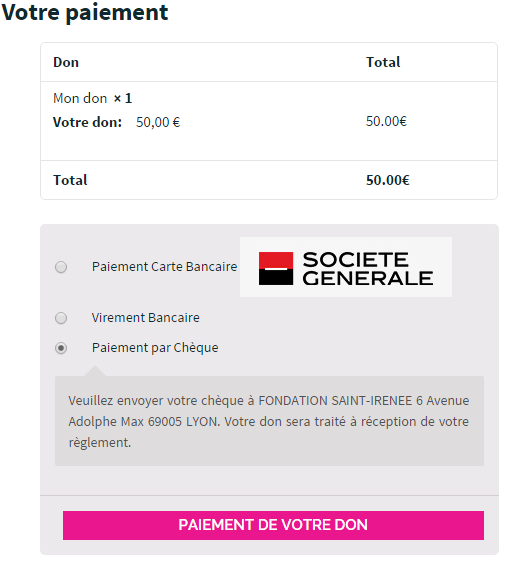Select the Paiement Carte Bancaire radio button

61,267
